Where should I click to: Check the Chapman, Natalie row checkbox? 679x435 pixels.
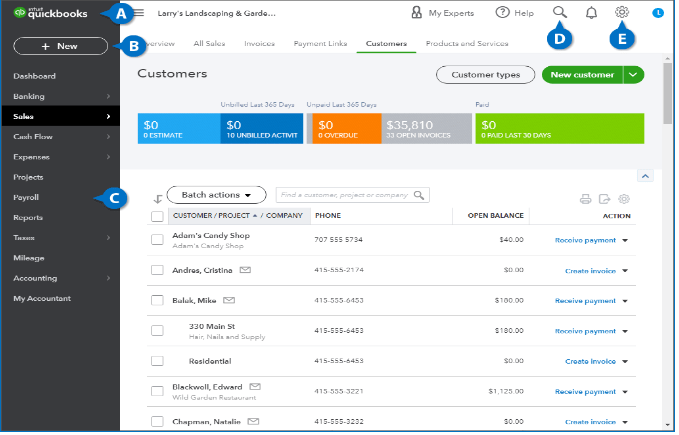158,423
